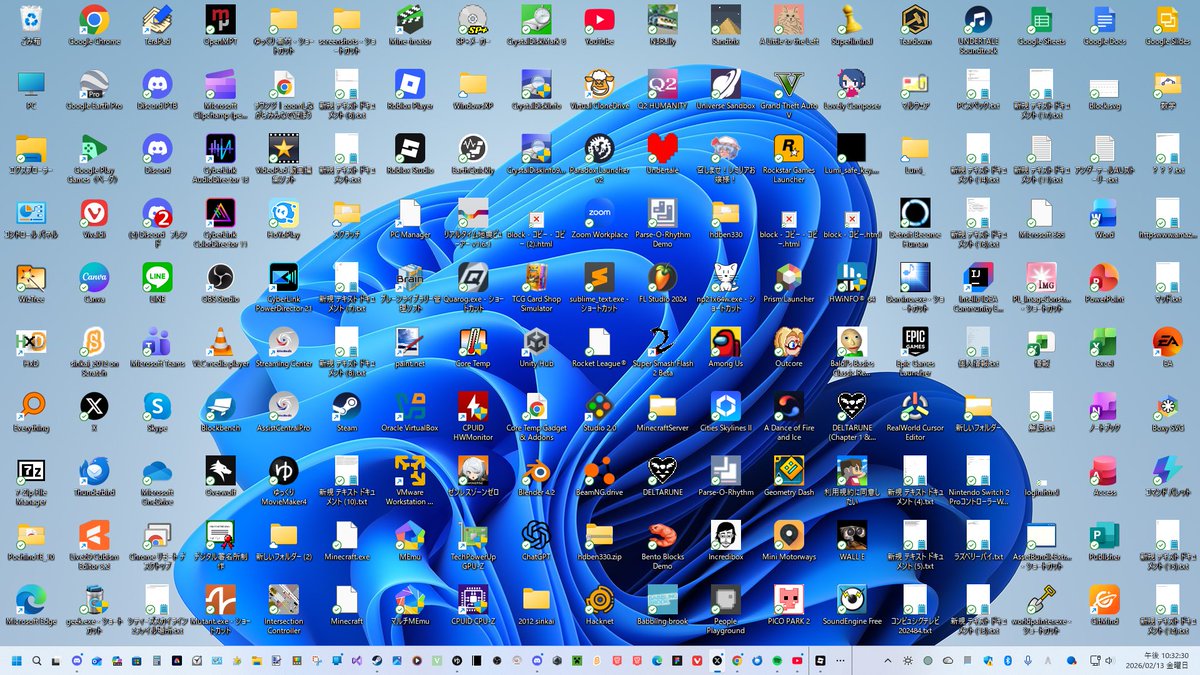
Task: Open the Steam taskbar icon
Action: tap(377, 661)
